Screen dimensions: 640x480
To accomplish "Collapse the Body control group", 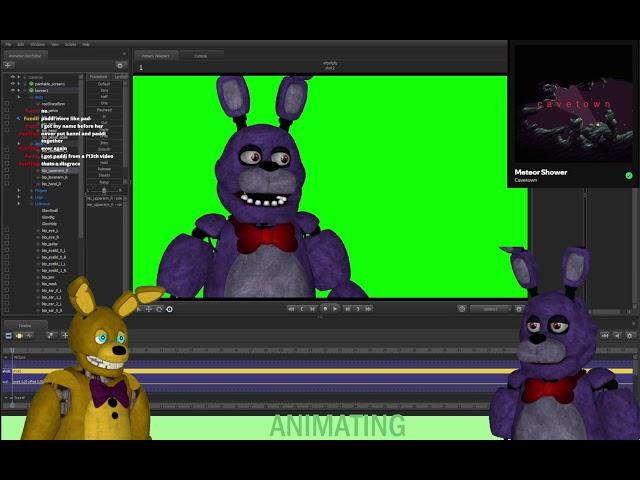I will [x=19, y=97].
